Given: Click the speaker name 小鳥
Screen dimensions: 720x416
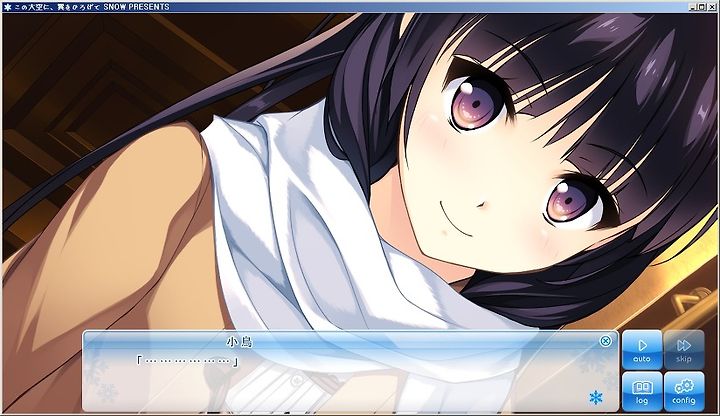Looking at the screenshot, I should pos(239,342).
